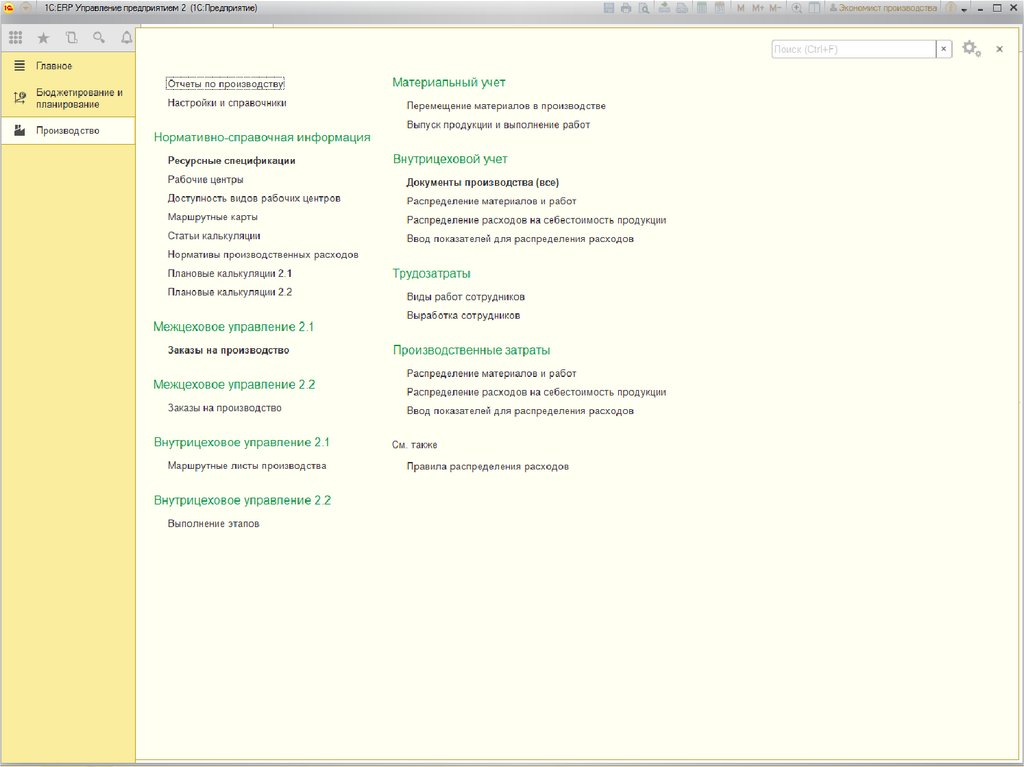Open navigation settings via the gear icon
This screenshot has height=767, width=1024.
tap(969, 48)
